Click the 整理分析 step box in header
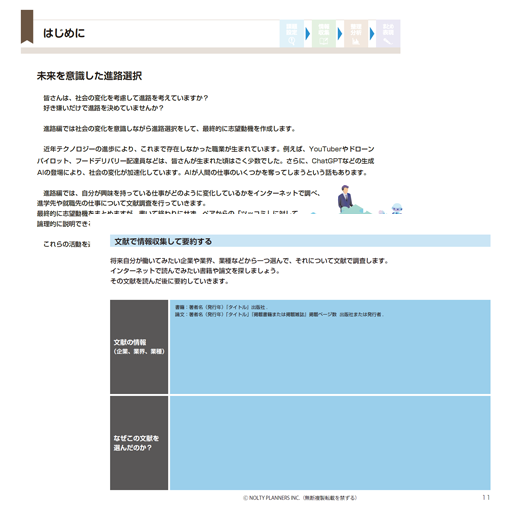Viewport: 510px width, 510px height. 356,34
